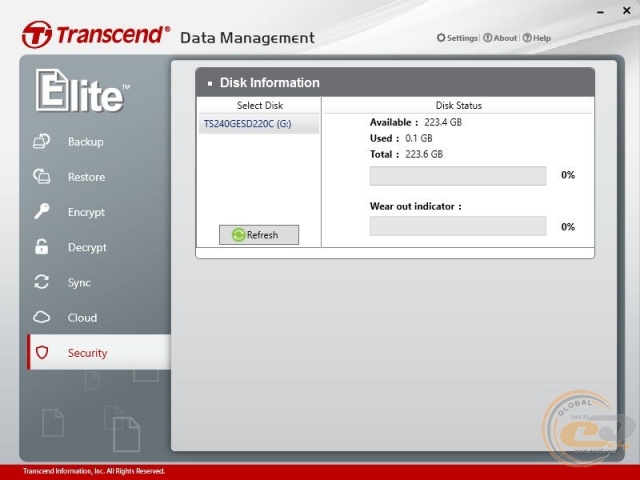Select disk TS240GESD220C (G:)
Screen dimensions: 640x480
pos(259,124)
